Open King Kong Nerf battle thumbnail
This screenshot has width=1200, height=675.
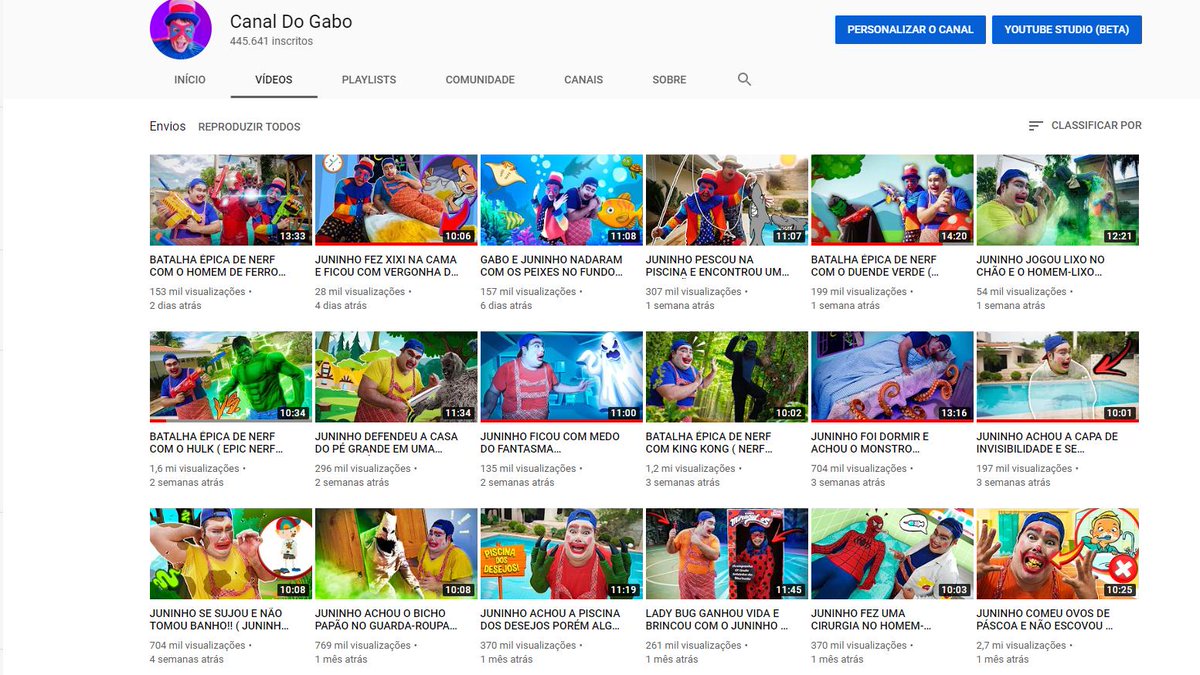[x=727, y=377]
